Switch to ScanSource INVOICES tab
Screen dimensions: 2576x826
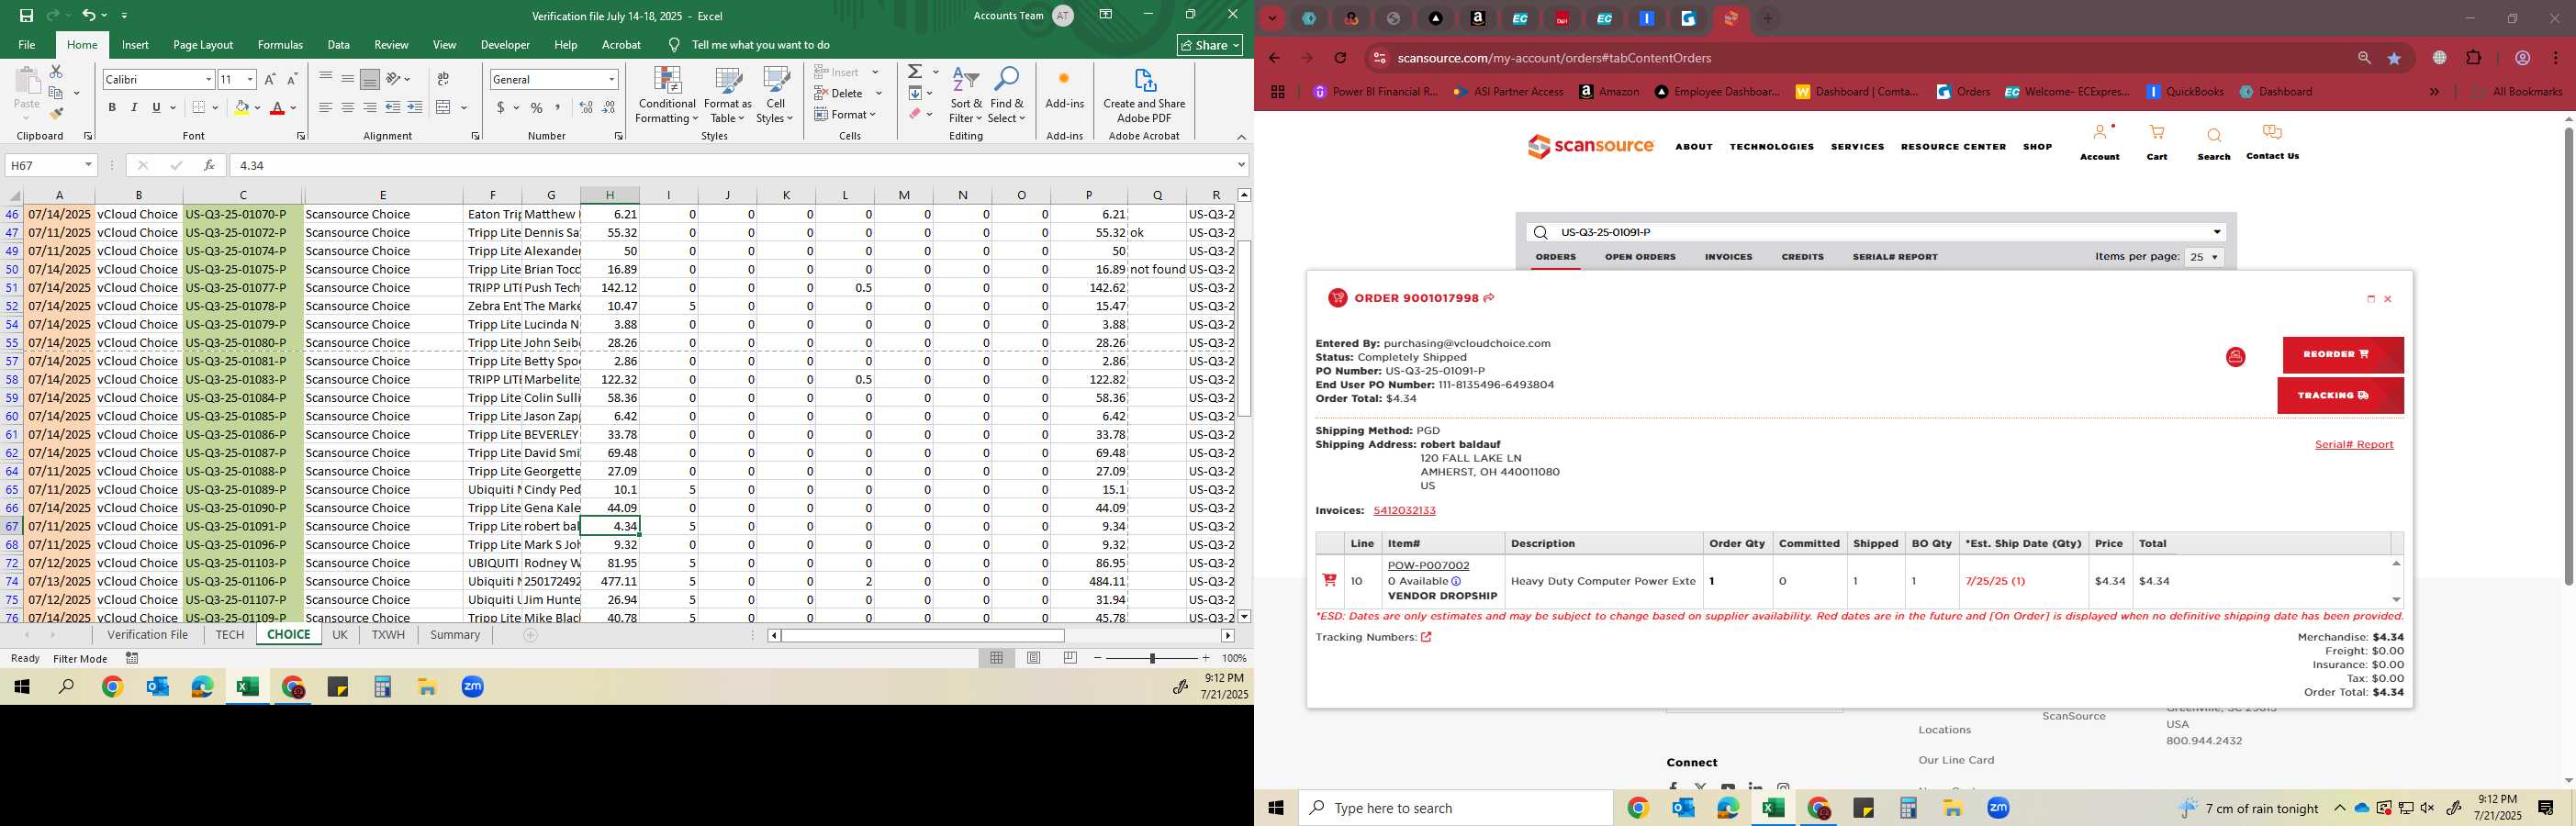click(1728, 257)
